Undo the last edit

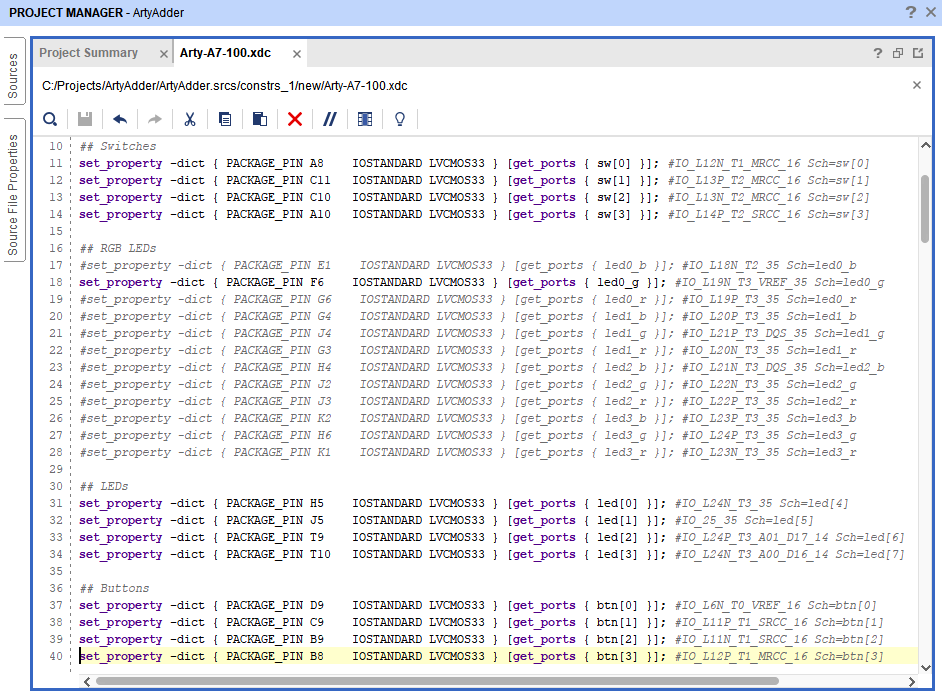tap(119, 118)
